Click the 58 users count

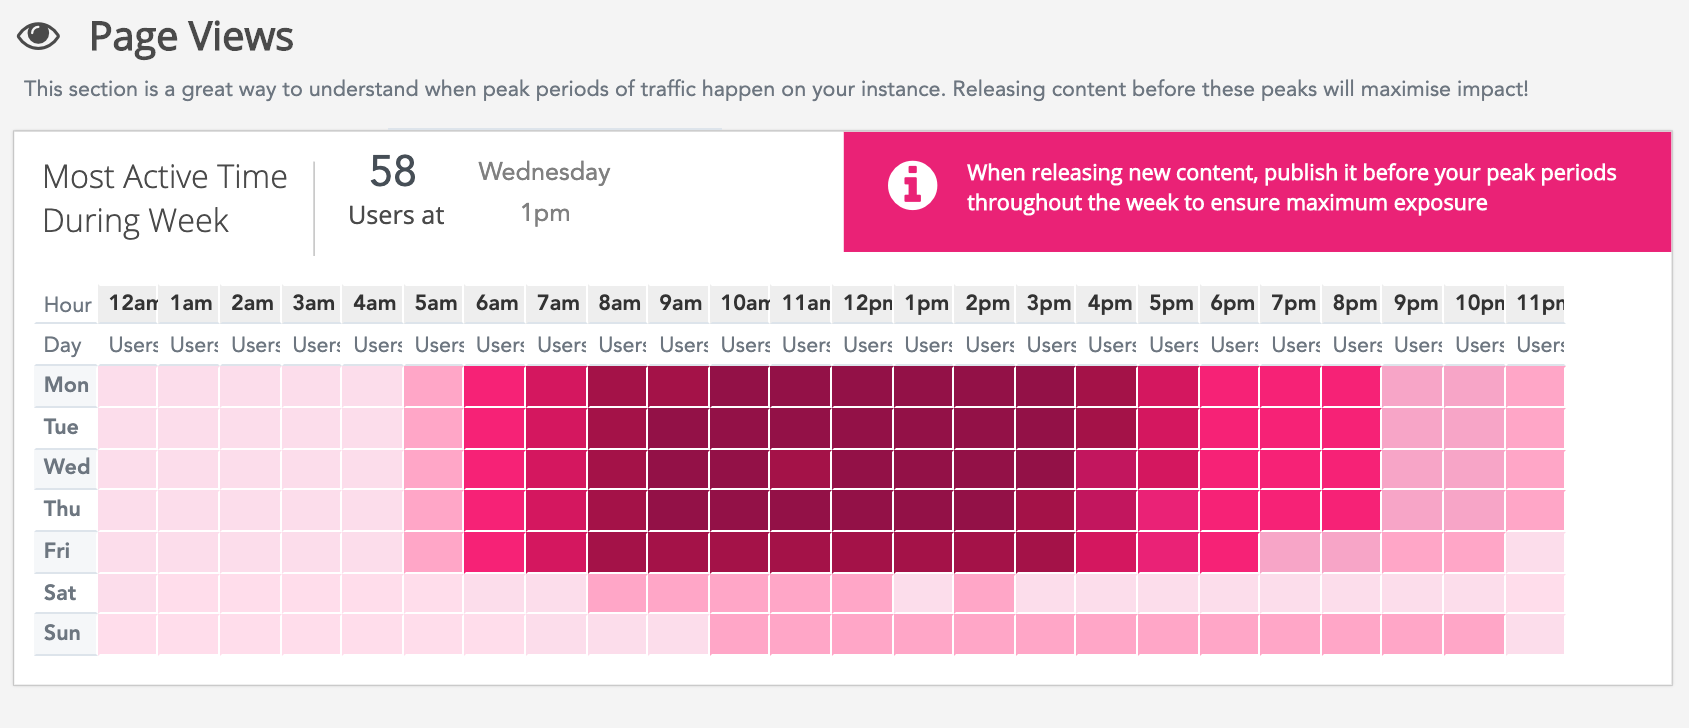point(393,172)
